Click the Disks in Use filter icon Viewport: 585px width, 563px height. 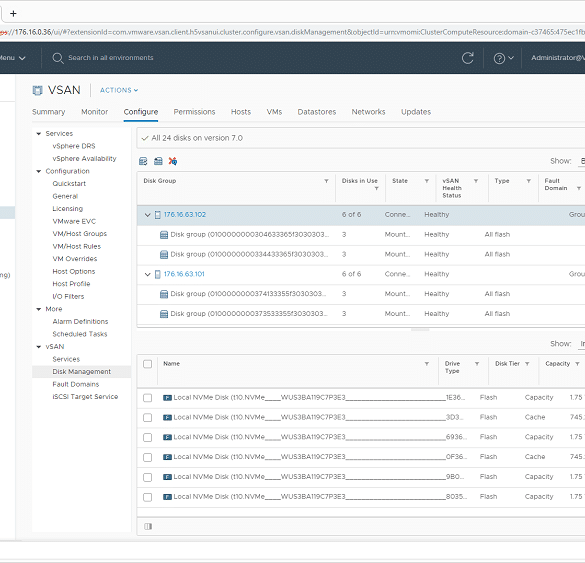click(376, 188)
